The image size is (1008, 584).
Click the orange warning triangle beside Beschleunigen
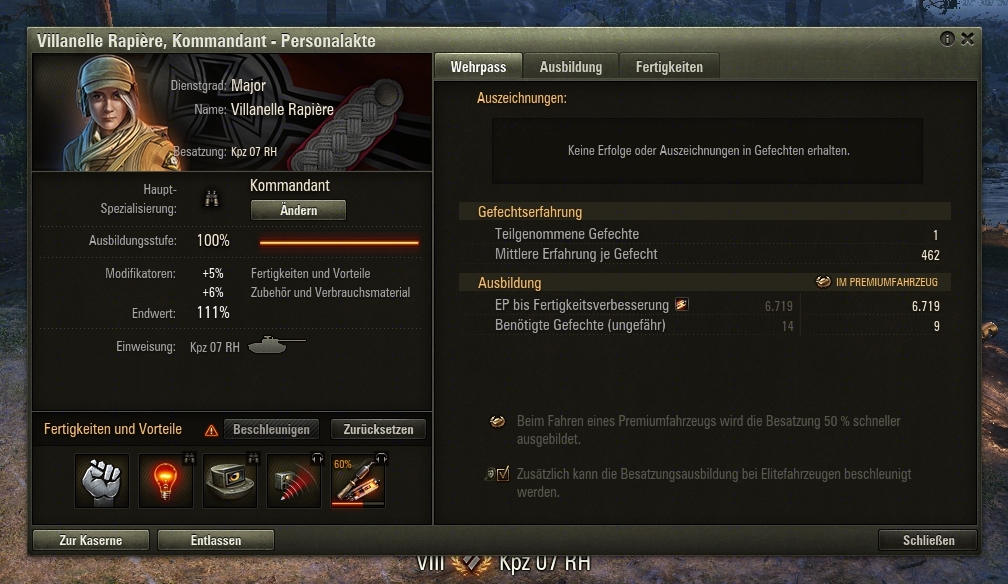point(211,430)
